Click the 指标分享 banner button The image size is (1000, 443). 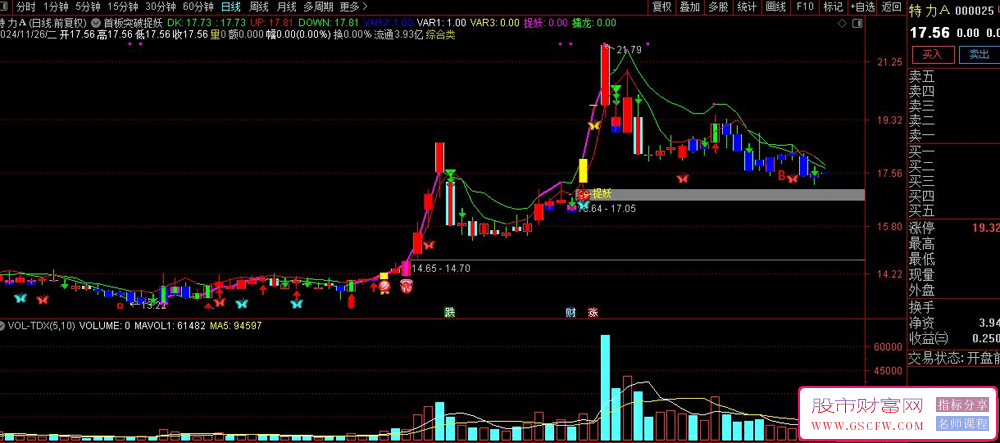pyautogui.click(x=962, y=404)
